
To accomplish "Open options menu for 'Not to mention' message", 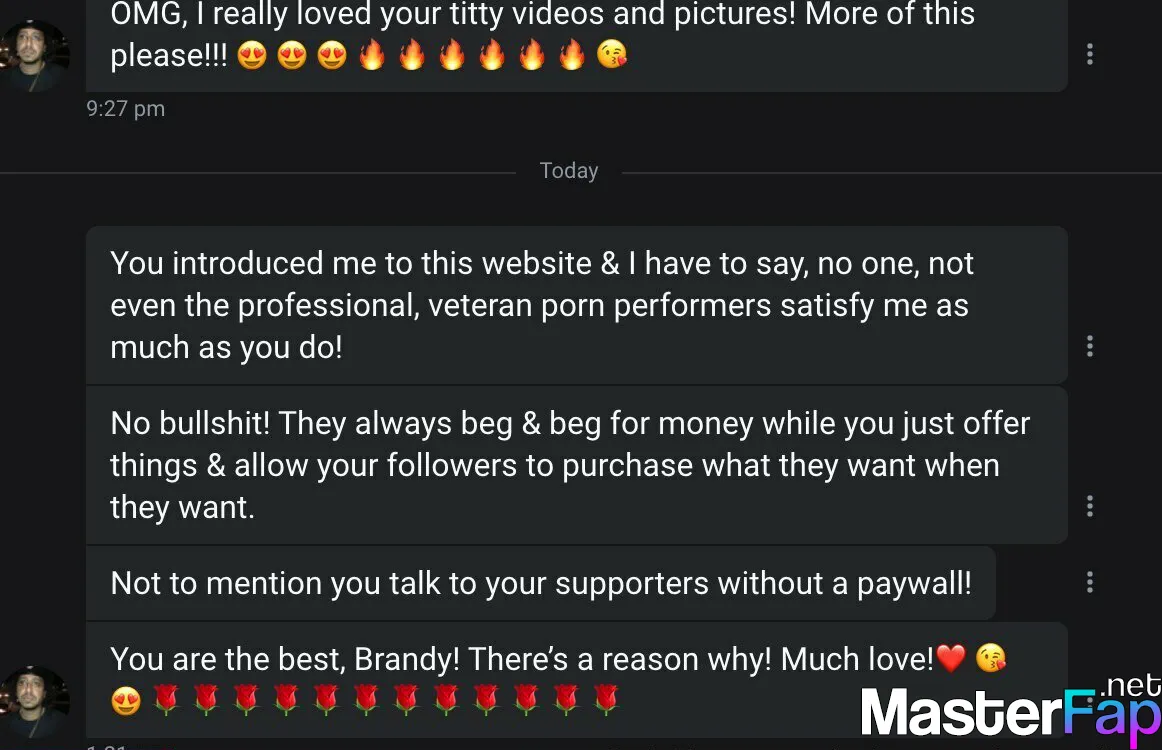I will [1089, 583].
